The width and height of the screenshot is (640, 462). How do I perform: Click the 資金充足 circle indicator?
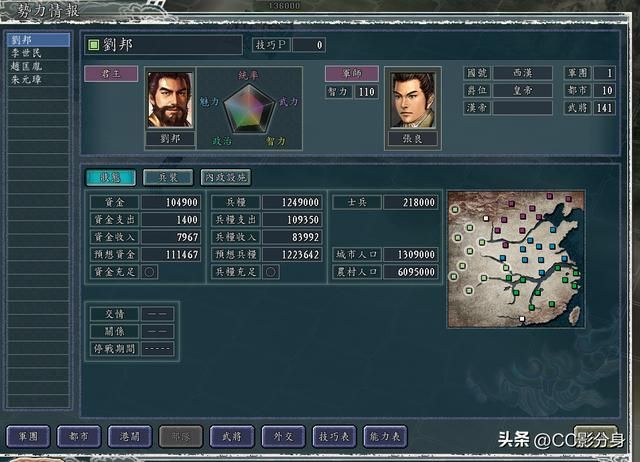[149, 272]
